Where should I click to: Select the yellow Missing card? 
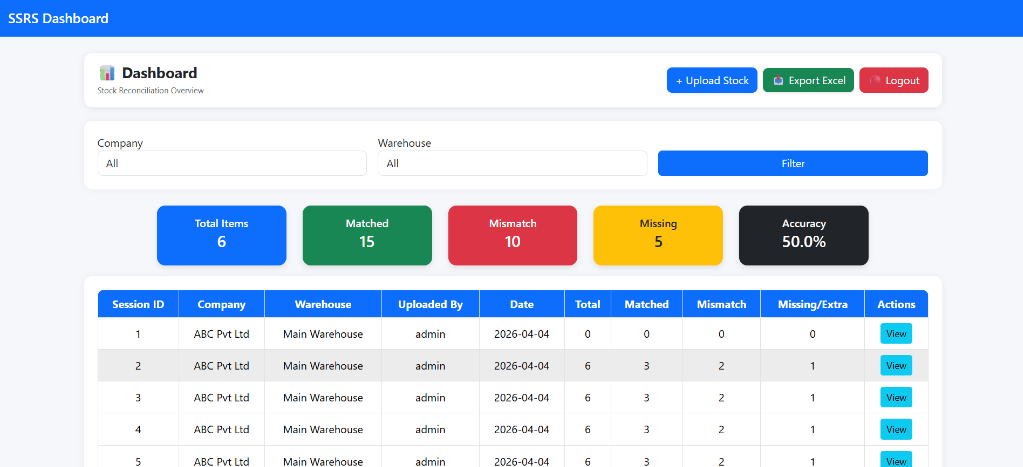pyautogui.click(x=658, y=235)
